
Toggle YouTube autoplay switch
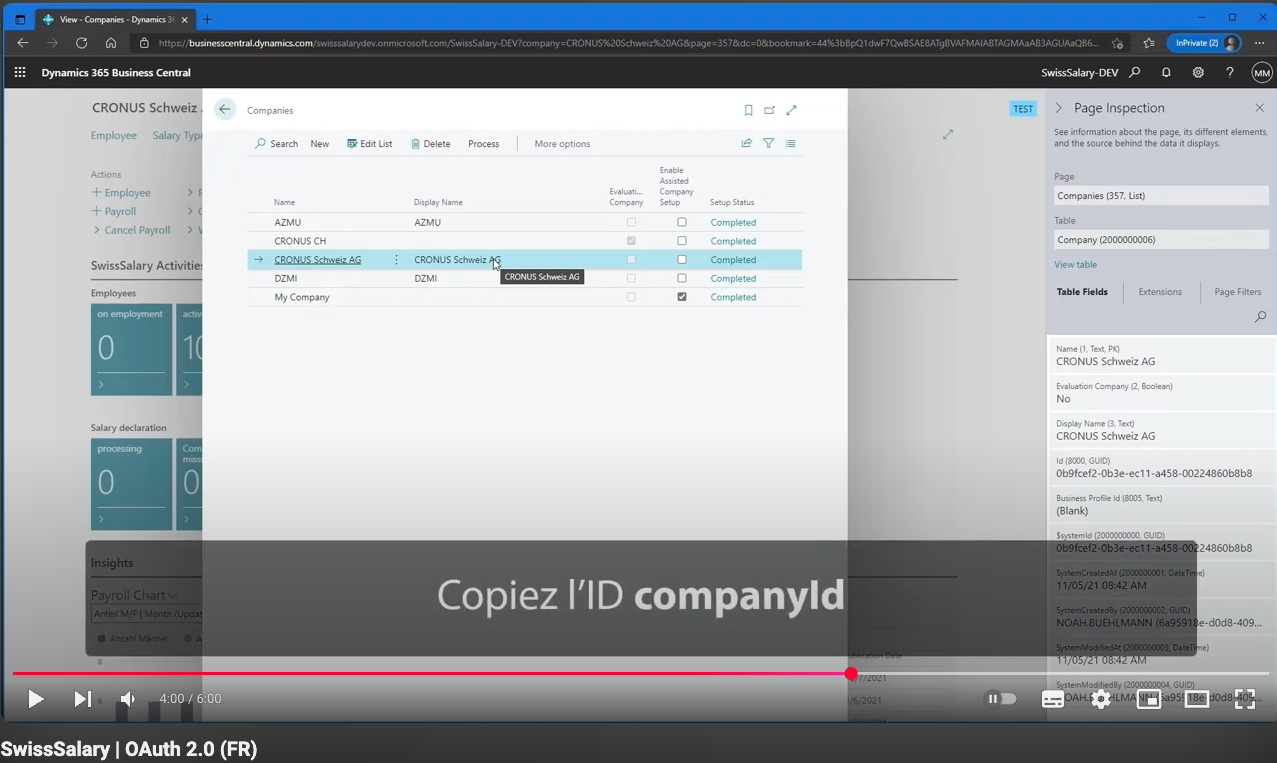[1001, 699]
